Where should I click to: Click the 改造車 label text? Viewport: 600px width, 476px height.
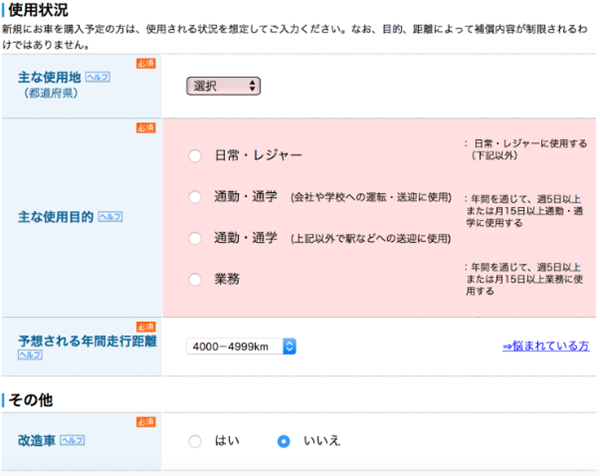37,440
